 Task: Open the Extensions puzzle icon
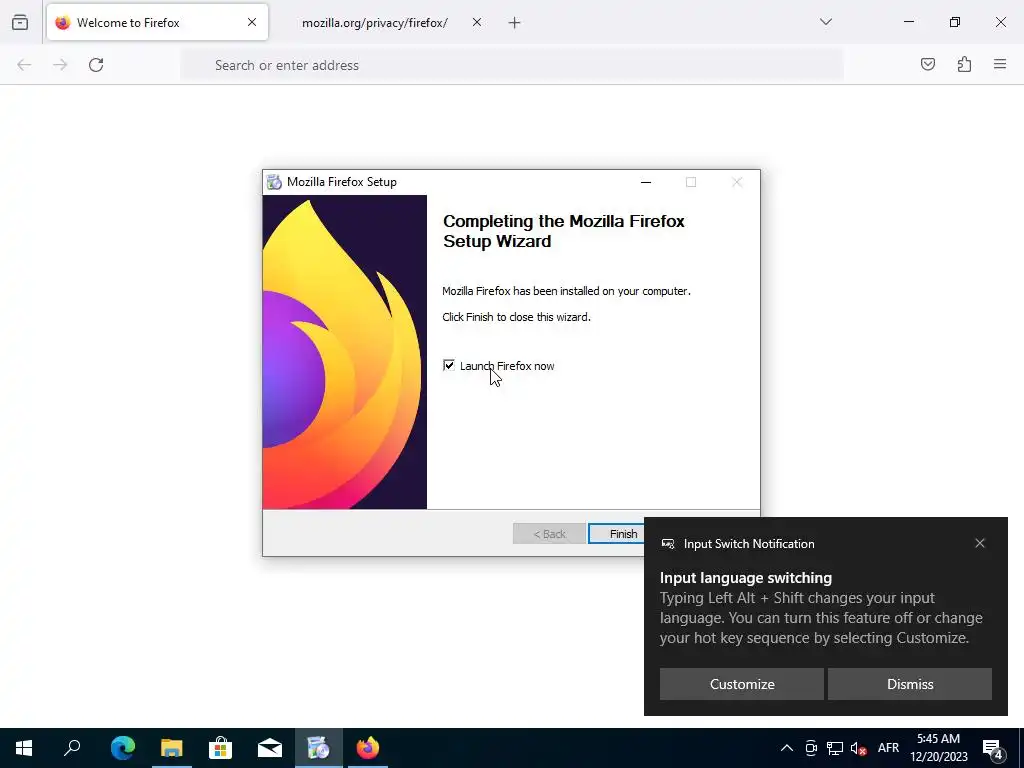point(964,64)
